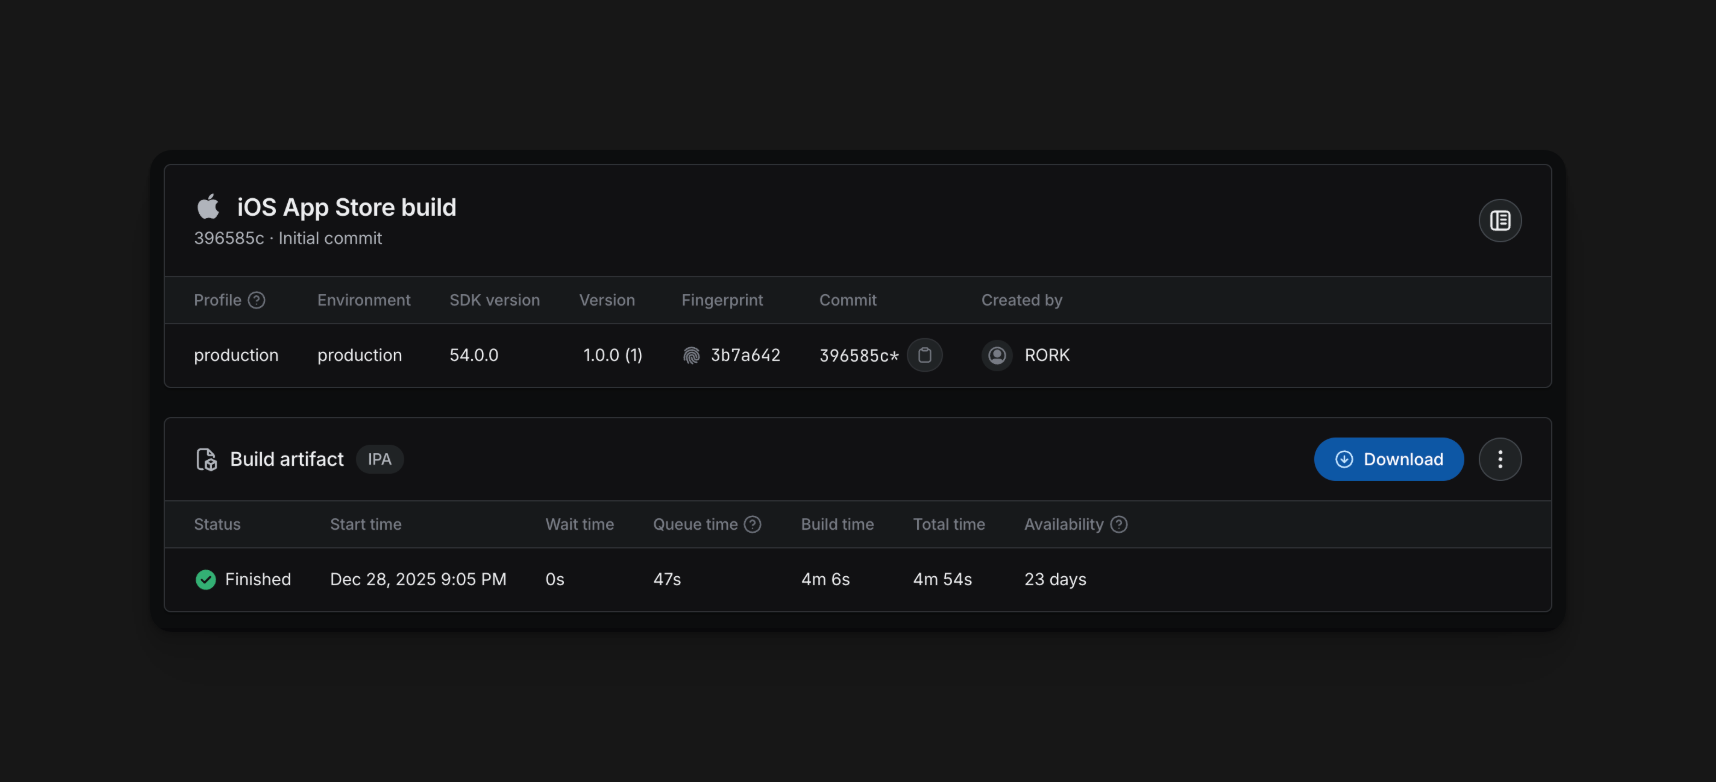Click the Profile help question icon
This screenshot has height=782, width=1716.
tap(257, 300)
